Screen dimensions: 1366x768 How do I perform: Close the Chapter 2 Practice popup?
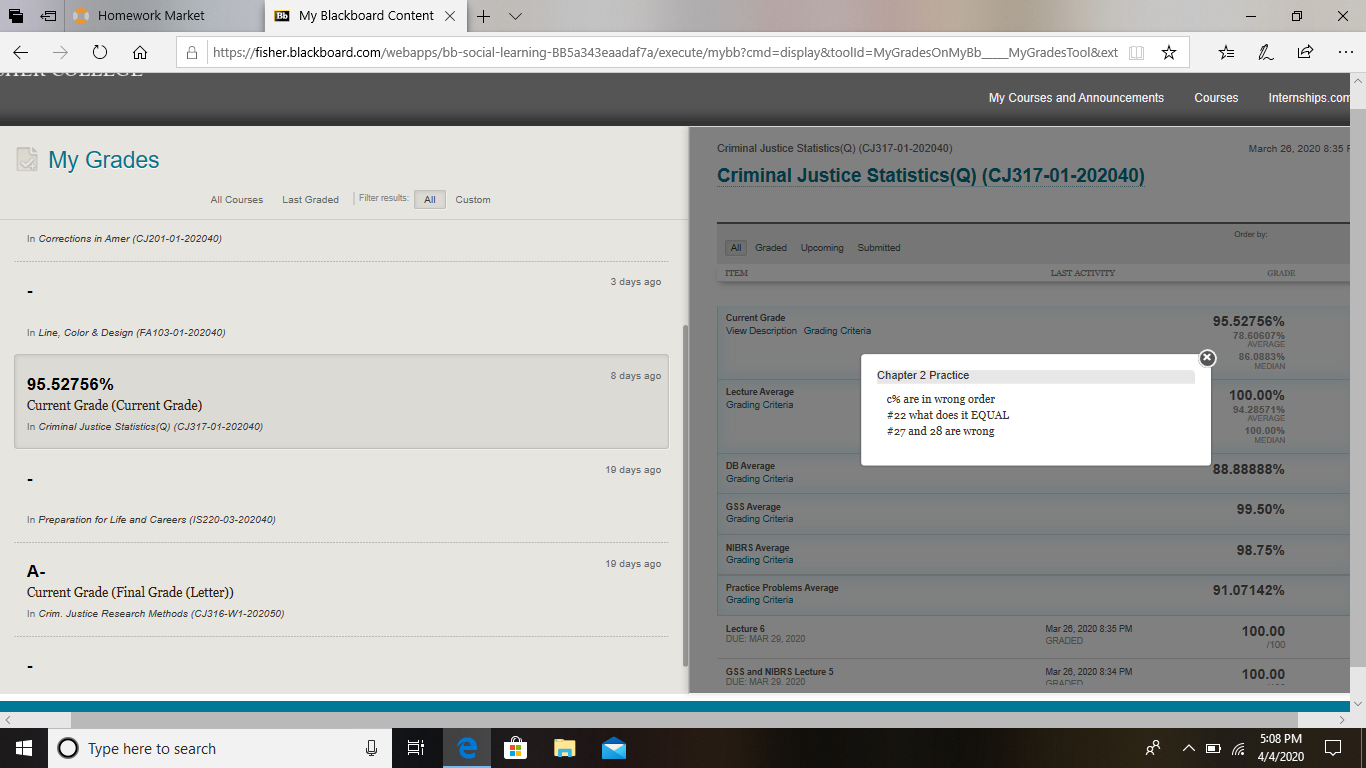(x=1207, y=357)
